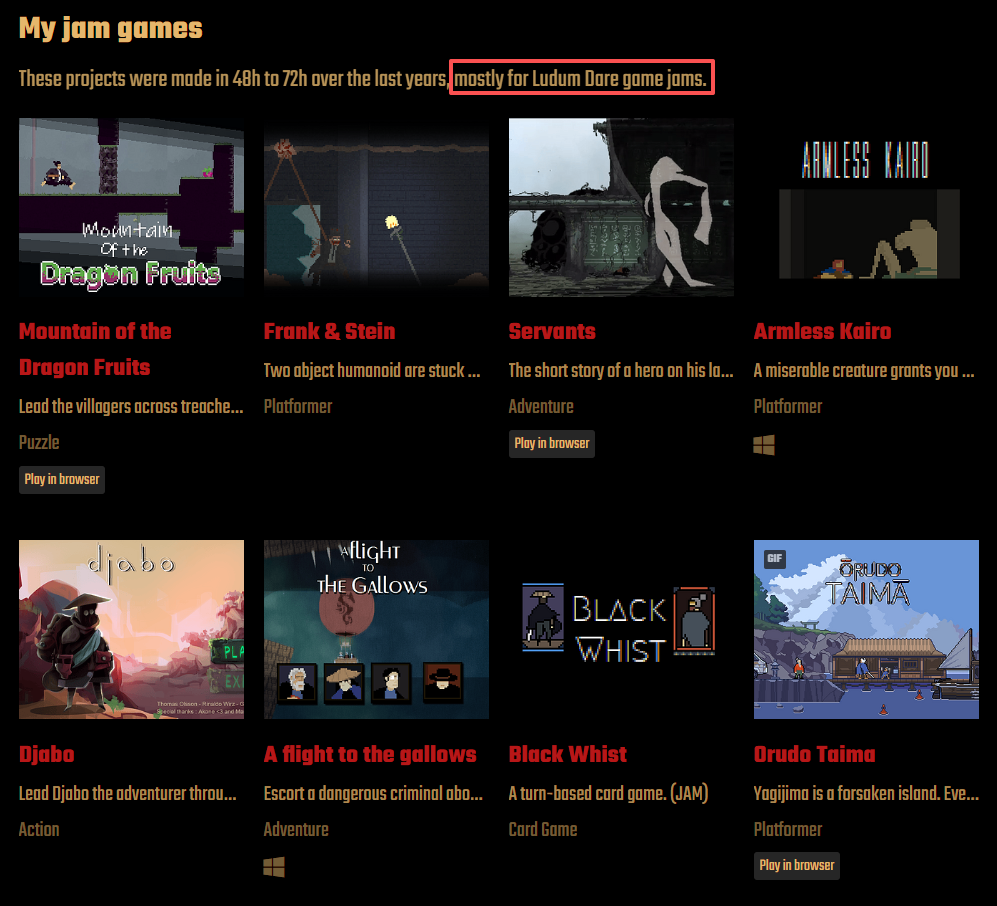
Task: Click the Windows icon under Armless Kairo
Action: (x=764, y=444)
